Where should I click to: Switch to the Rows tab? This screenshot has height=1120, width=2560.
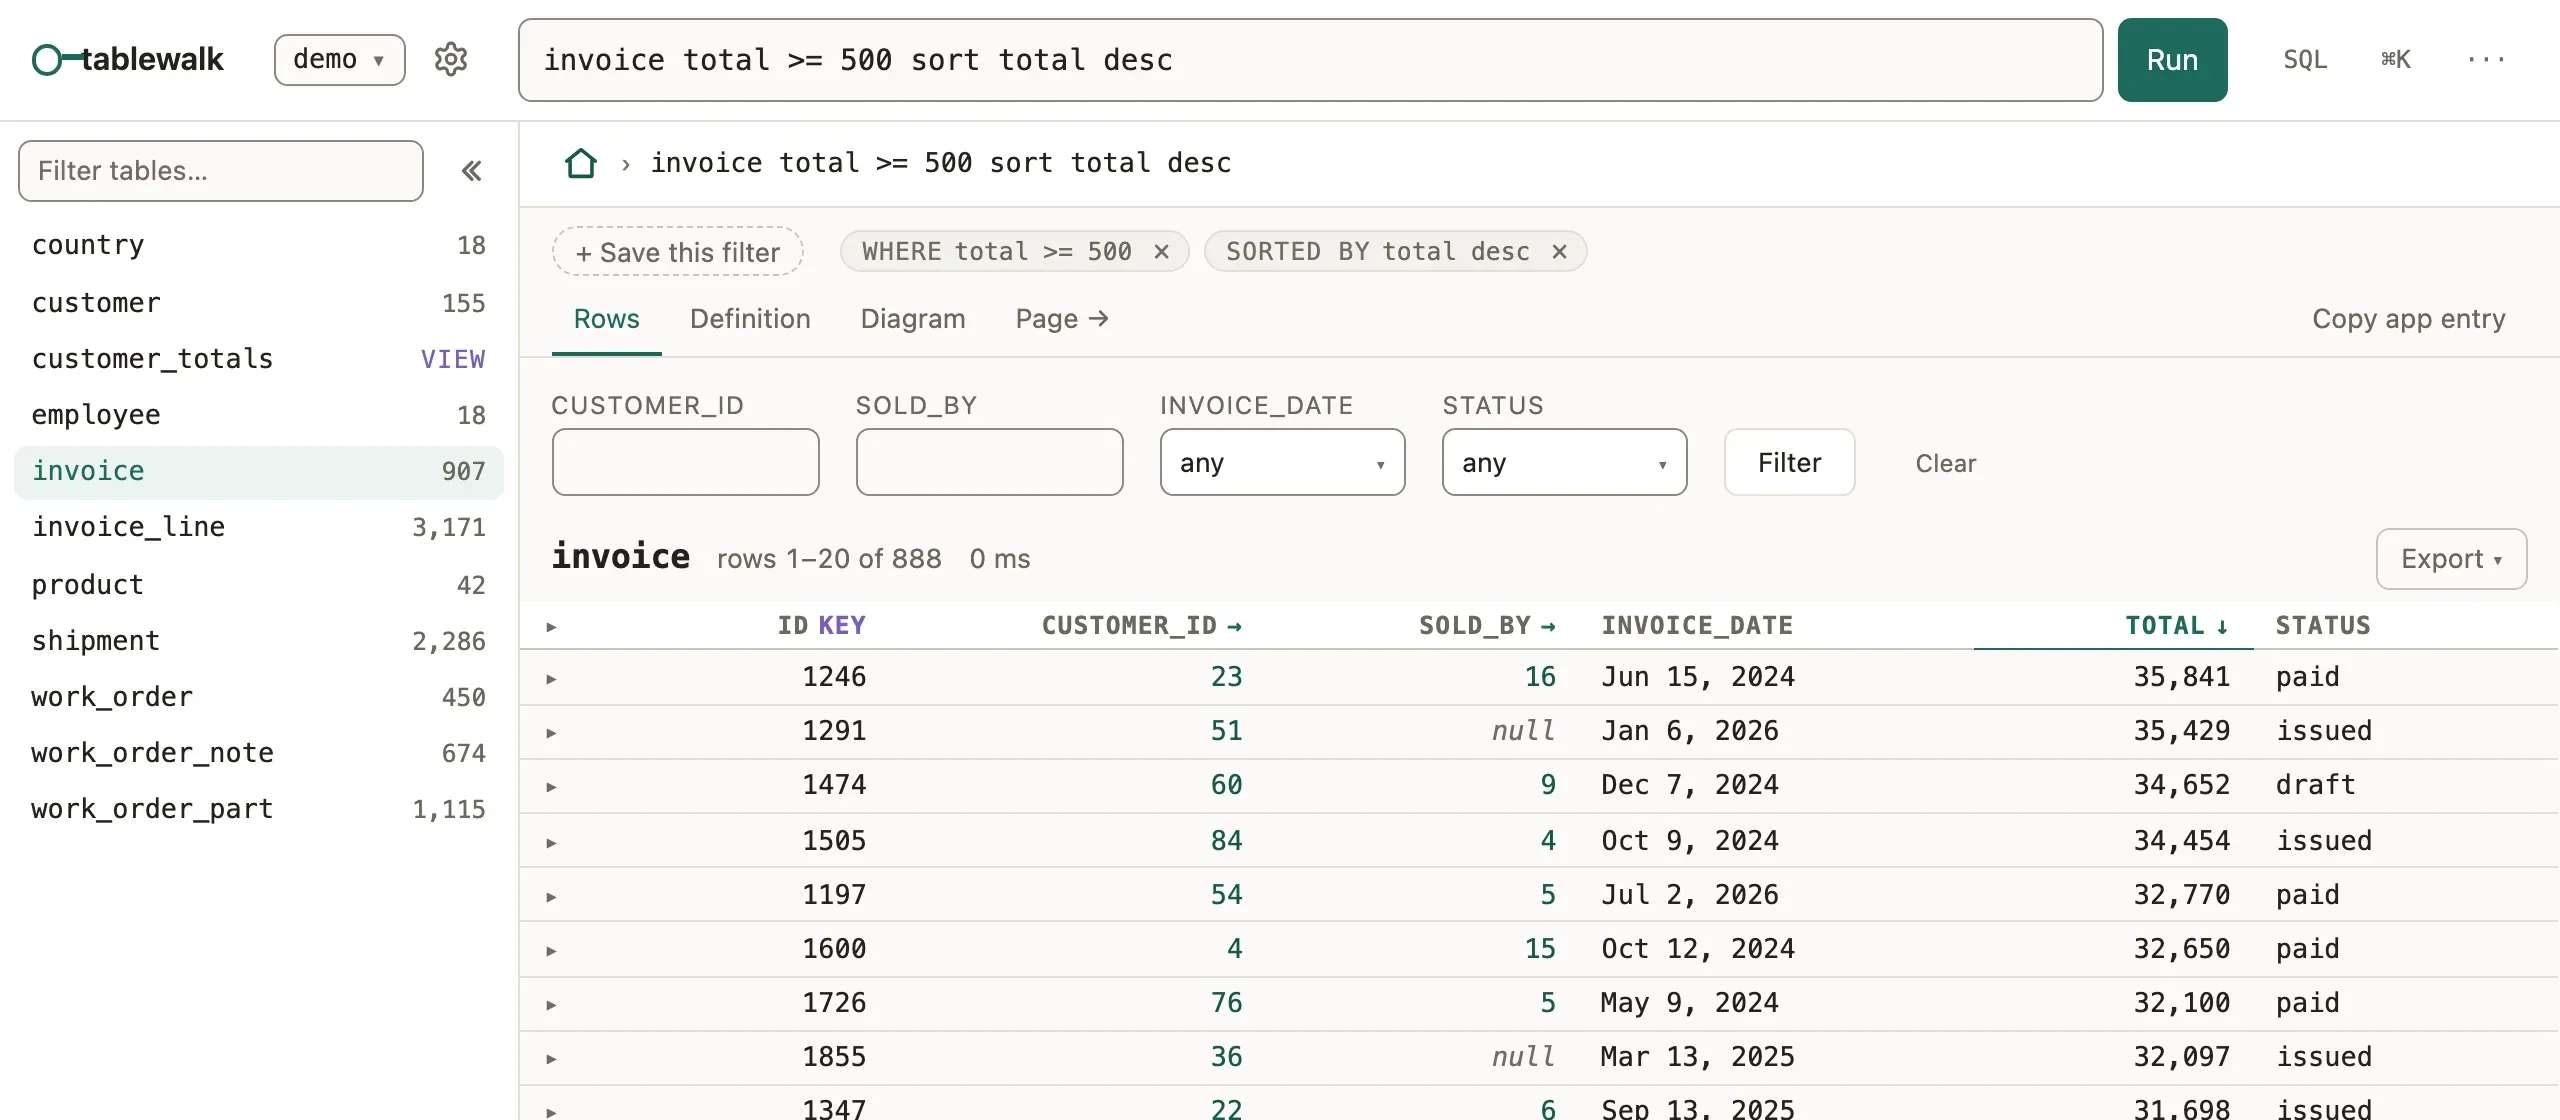coord(606,319)
